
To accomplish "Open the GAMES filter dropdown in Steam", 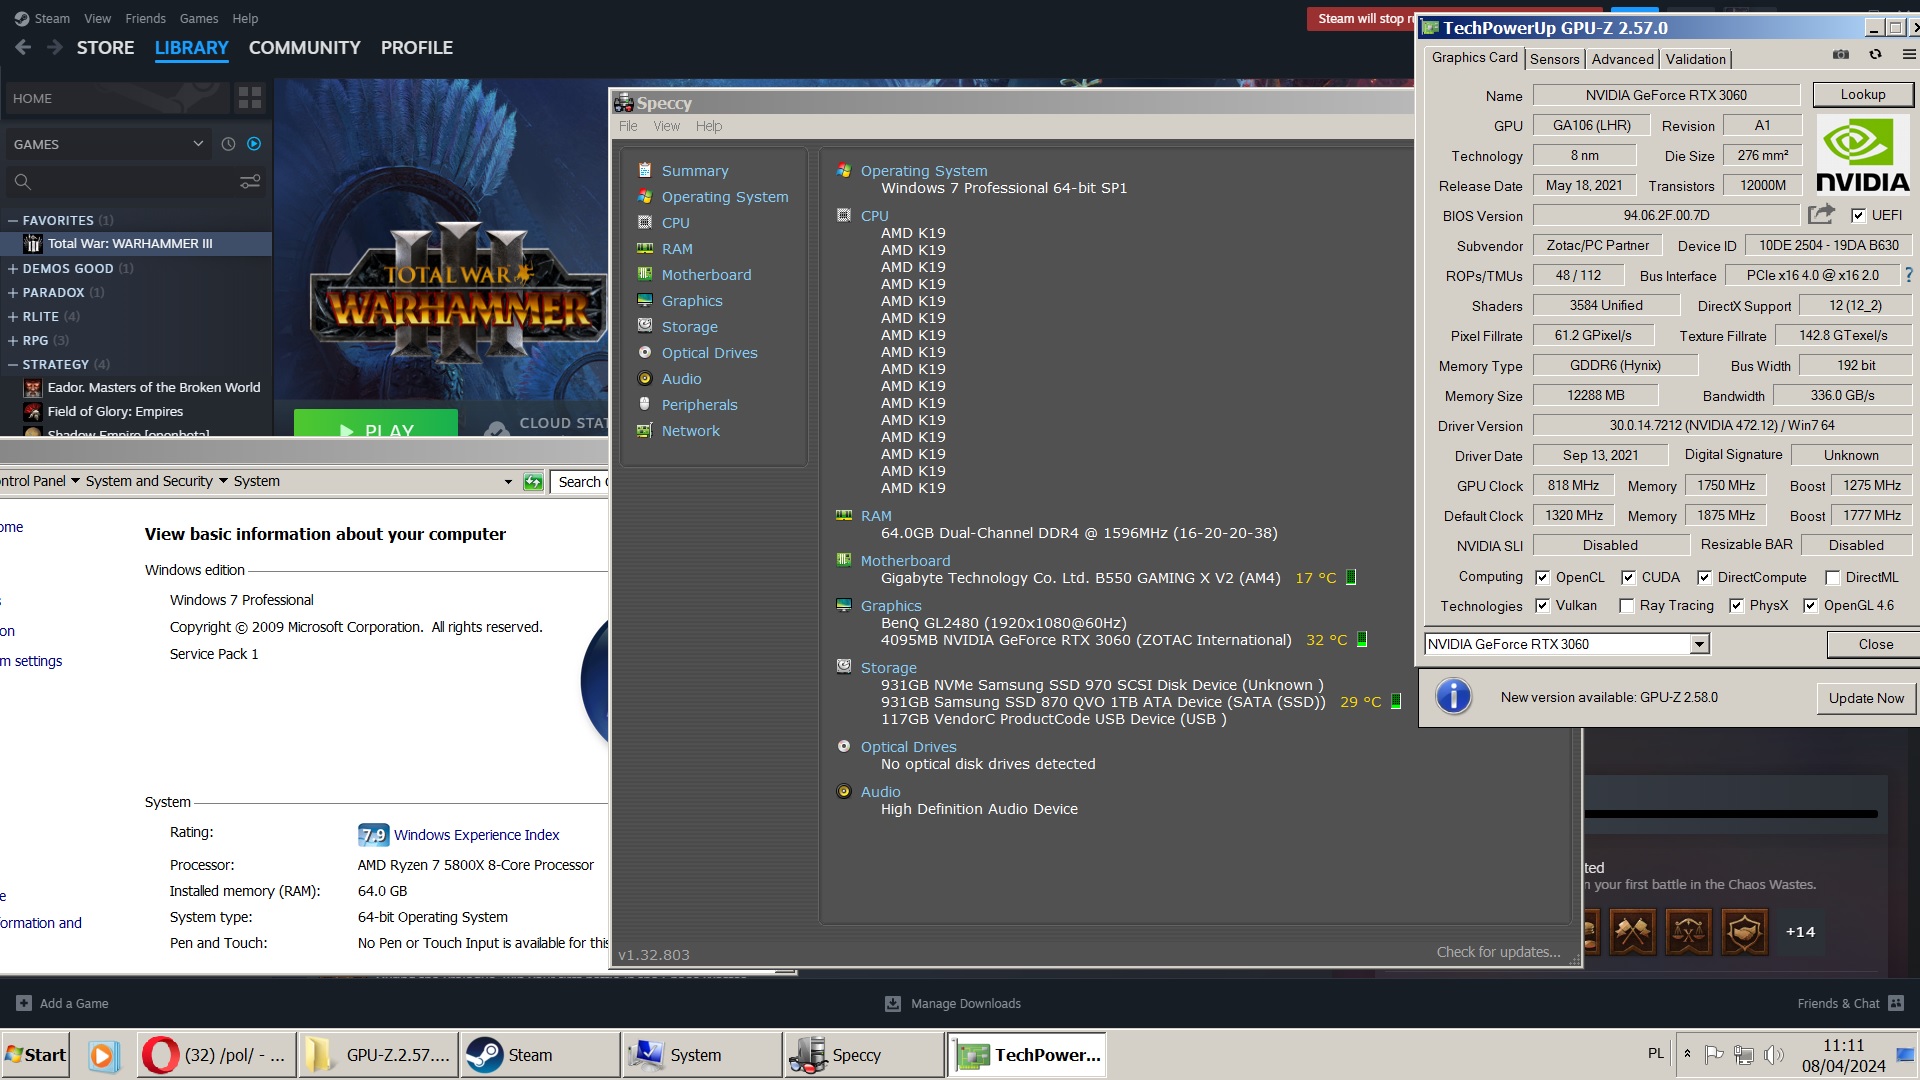I will pos(108,144).
